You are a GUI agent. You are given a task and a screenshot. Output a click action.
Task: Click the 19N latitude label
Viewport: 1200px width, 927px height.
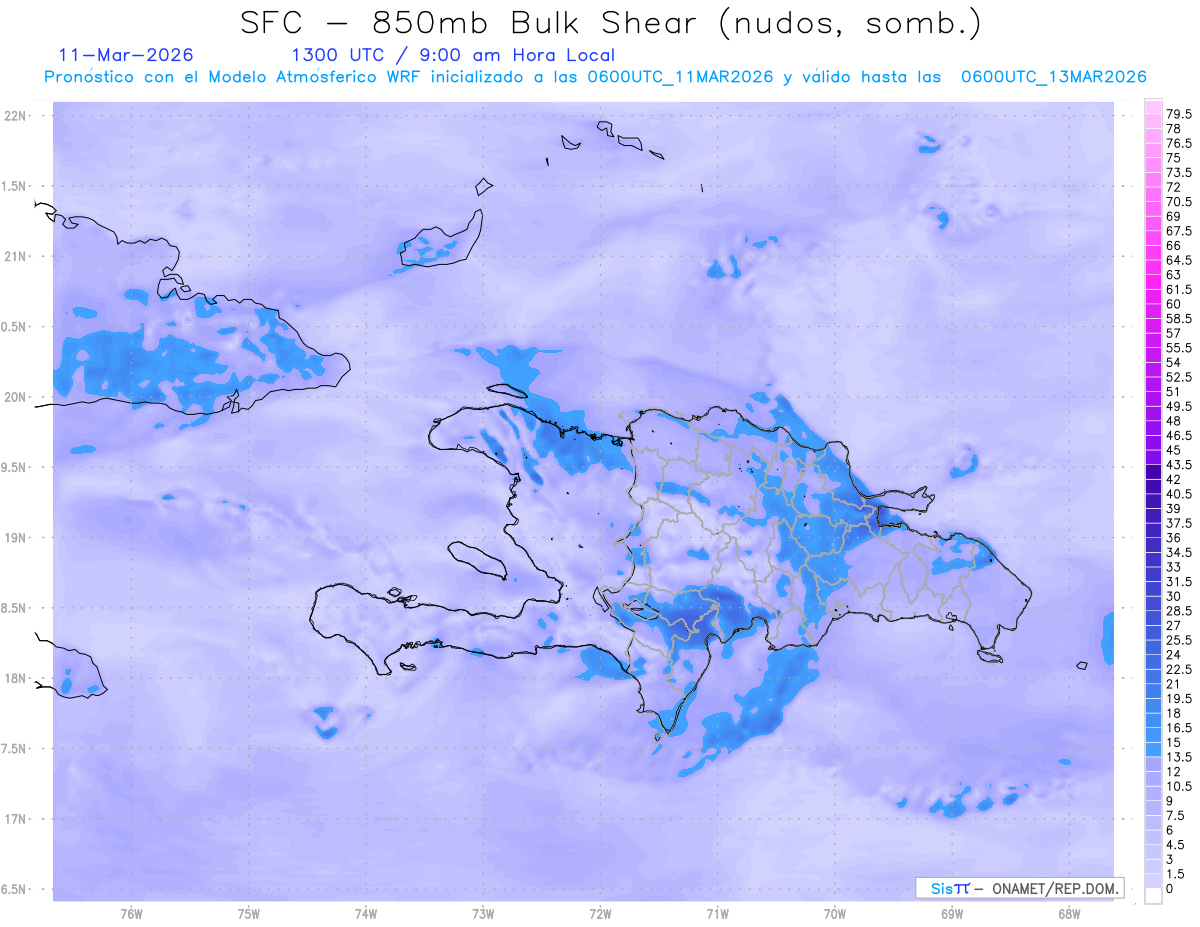tap(17, 537)
